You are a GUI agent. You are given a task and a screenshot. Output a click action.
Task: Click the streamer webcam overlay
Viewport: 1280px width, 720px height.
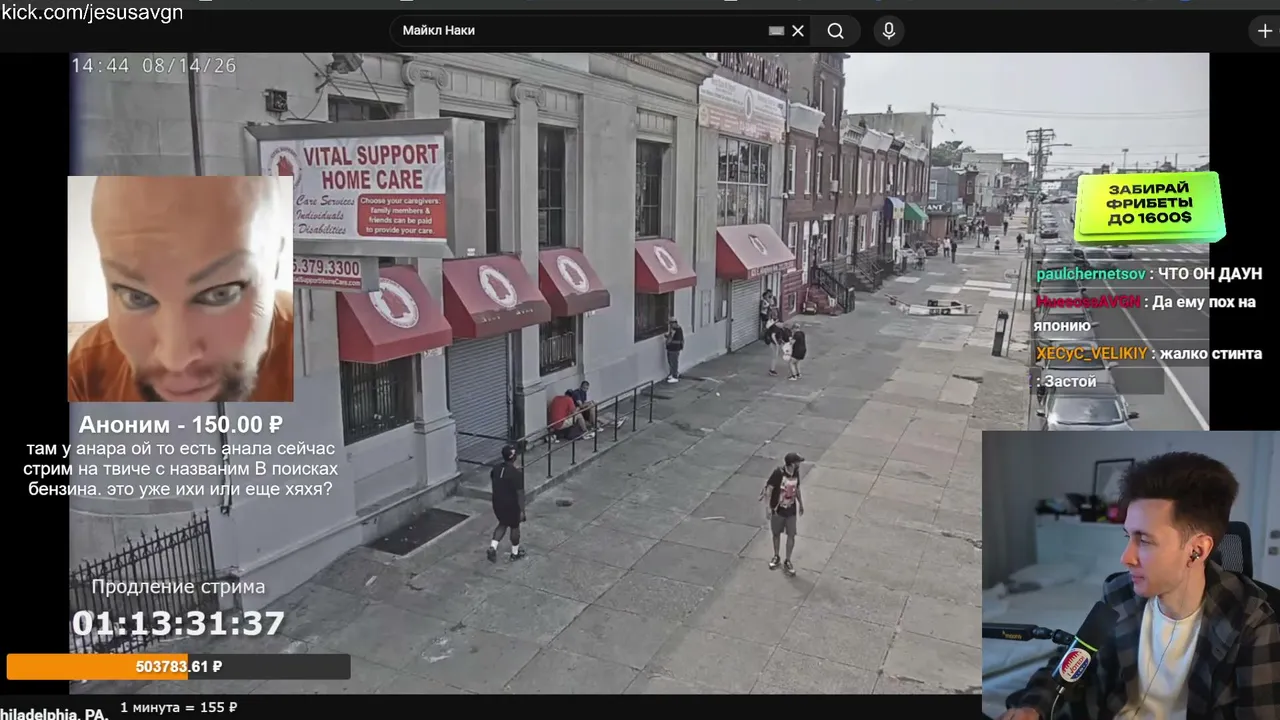(x=1131, y=575)
